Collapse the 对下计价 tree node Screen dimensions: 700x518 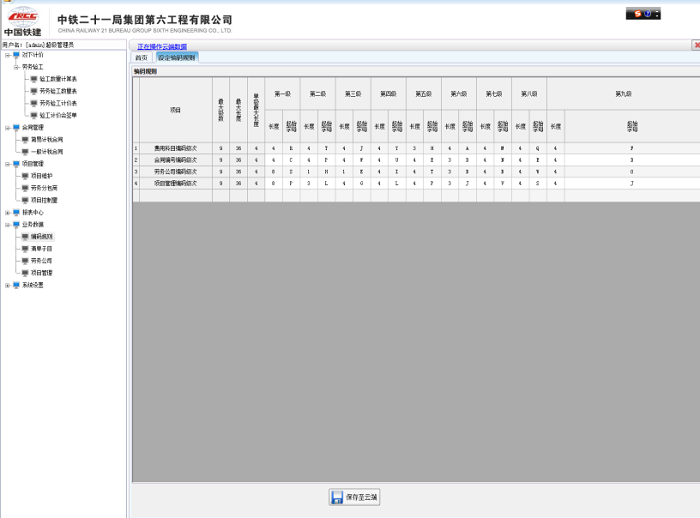6,55
